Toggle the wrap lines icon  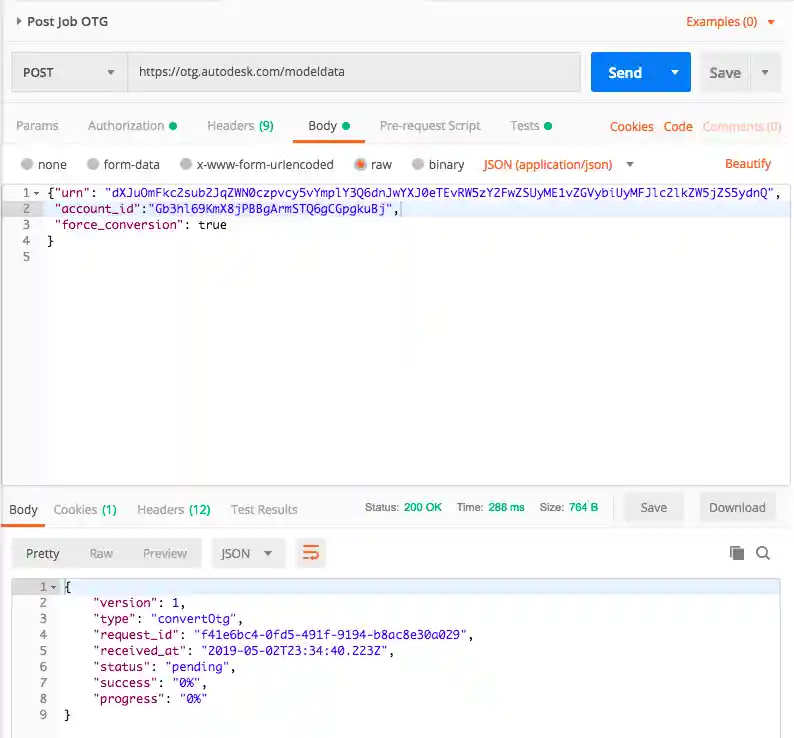[x=311, y=553]
